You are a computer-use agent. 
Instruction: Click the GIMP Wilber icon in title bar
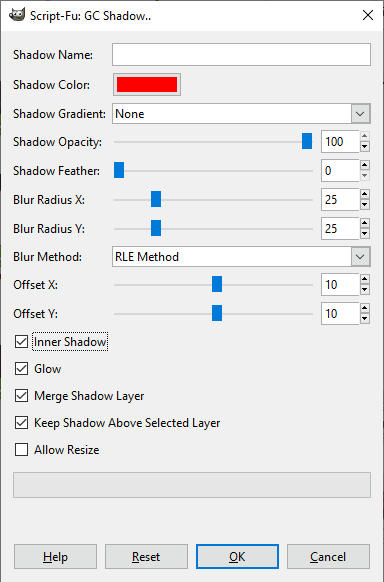[x=16, y=15]
